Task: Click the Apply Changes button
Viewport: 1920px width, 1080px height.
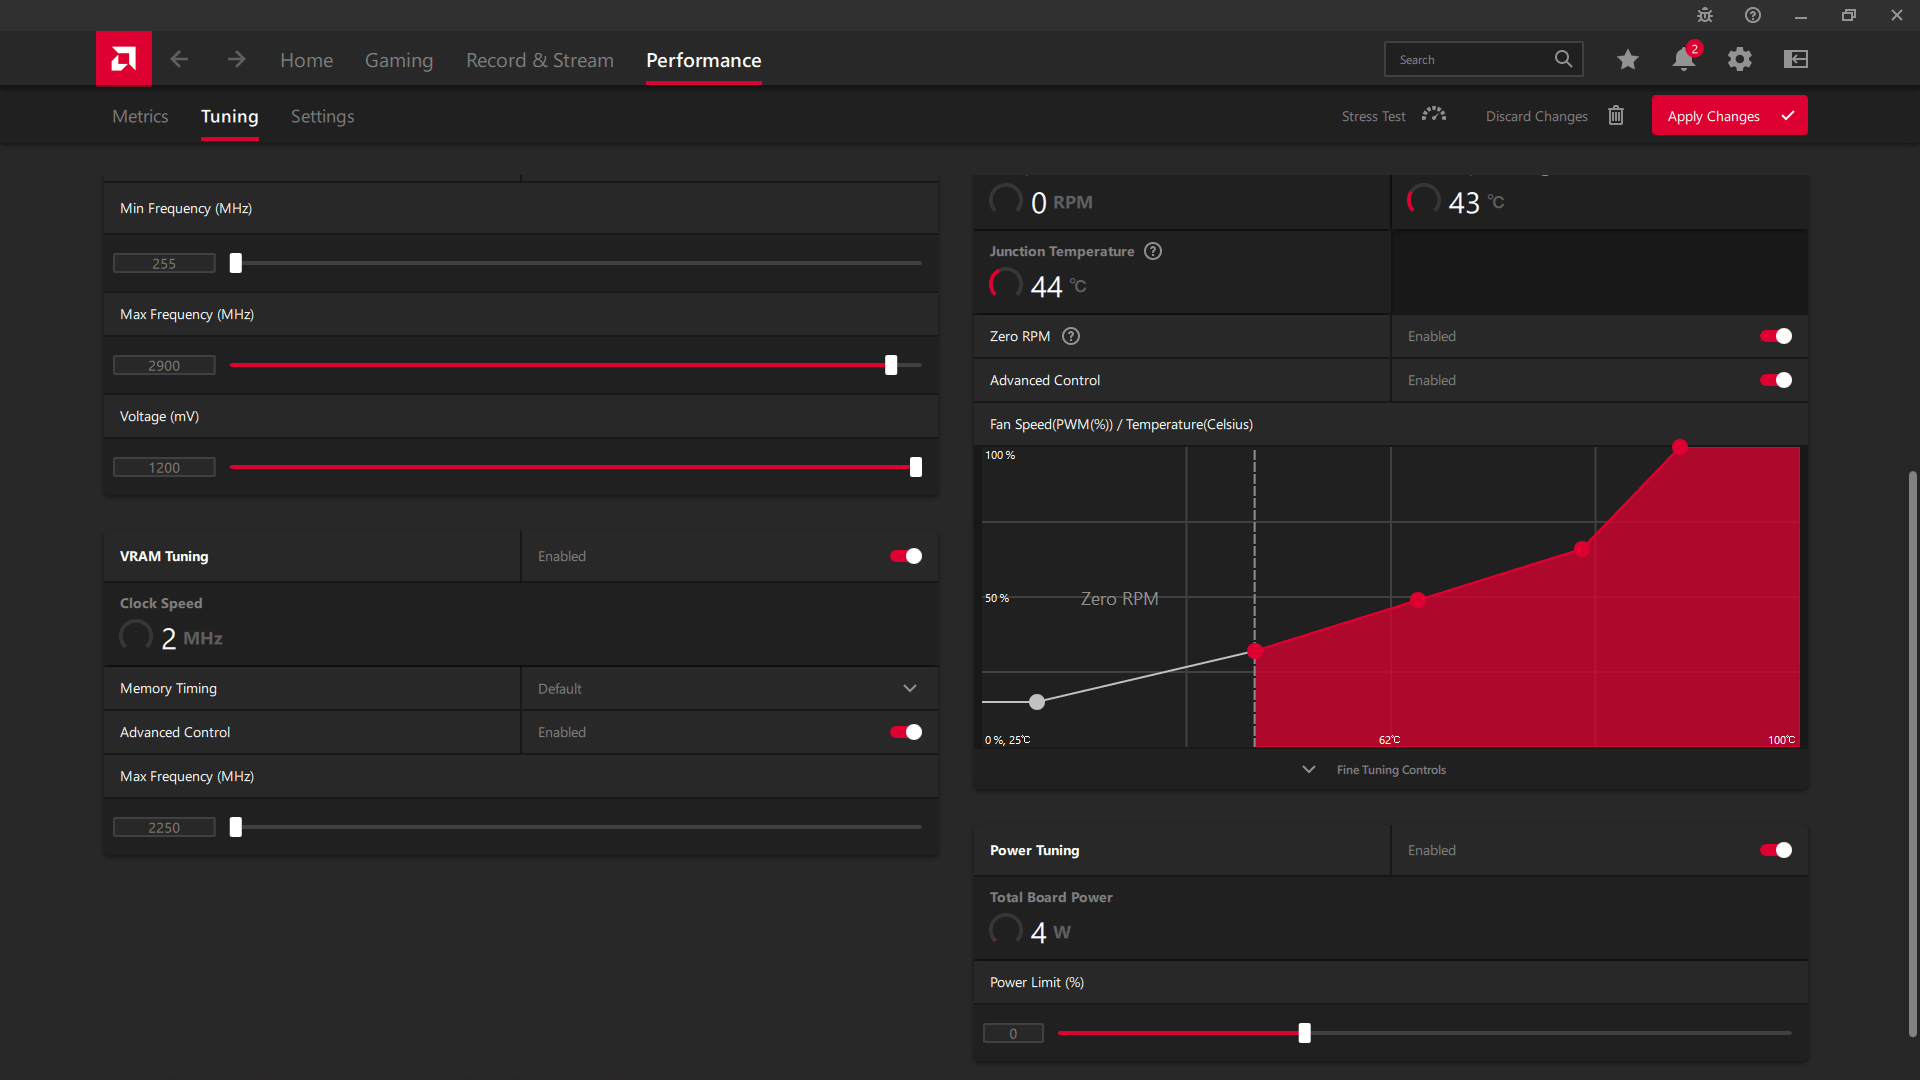Action: pyautogui.click(x=1729, y=116)
